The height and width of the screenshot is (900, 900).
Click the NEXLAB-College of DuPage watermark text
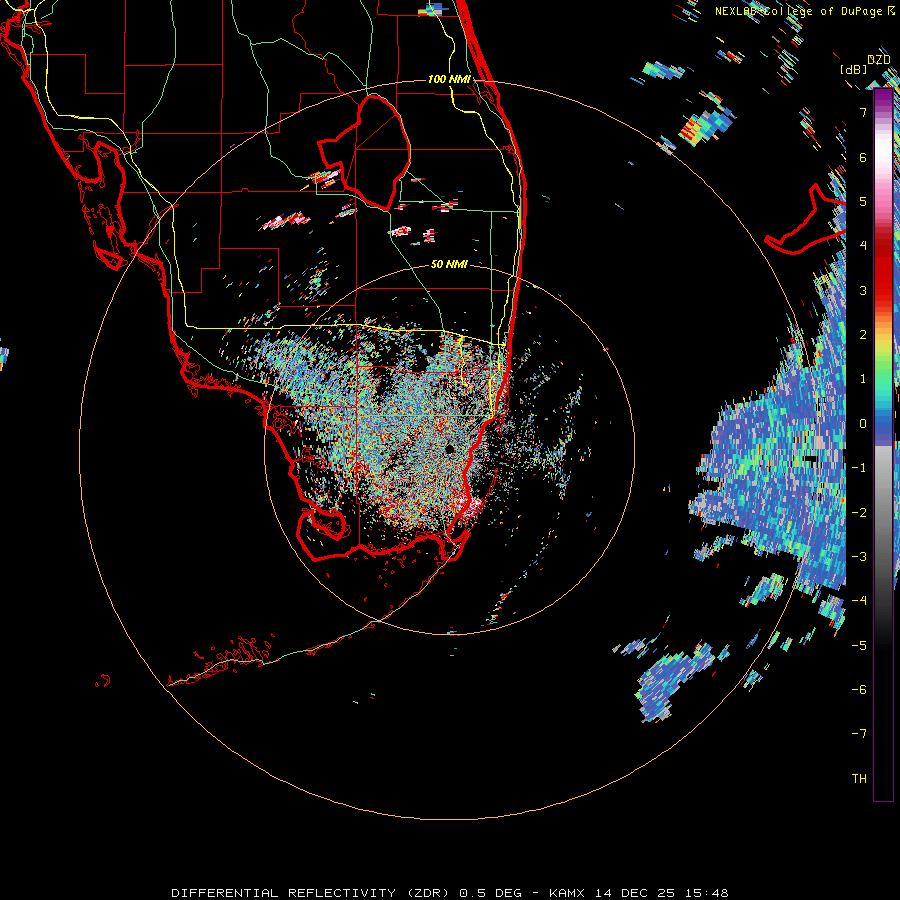805,11
